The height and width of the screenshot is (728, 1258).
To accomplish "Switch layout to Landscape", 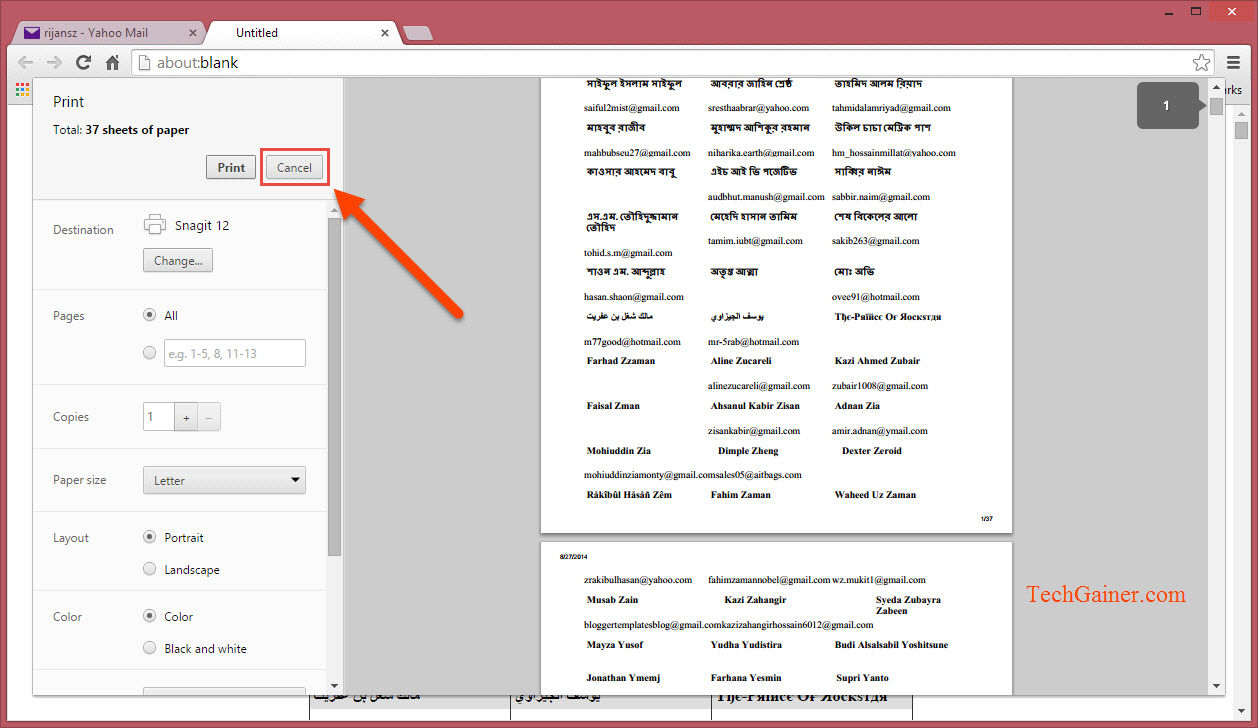I will [x=149, y=569].
